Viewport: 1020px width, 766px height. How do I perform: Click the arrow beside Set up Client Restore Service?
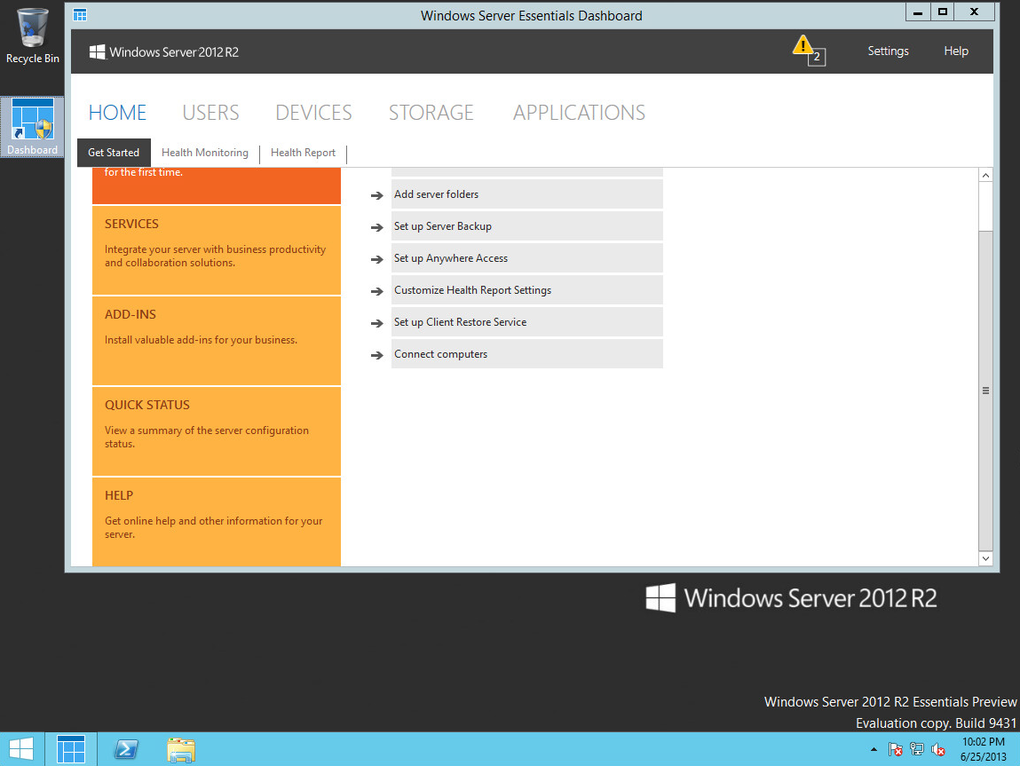point(377,323)
